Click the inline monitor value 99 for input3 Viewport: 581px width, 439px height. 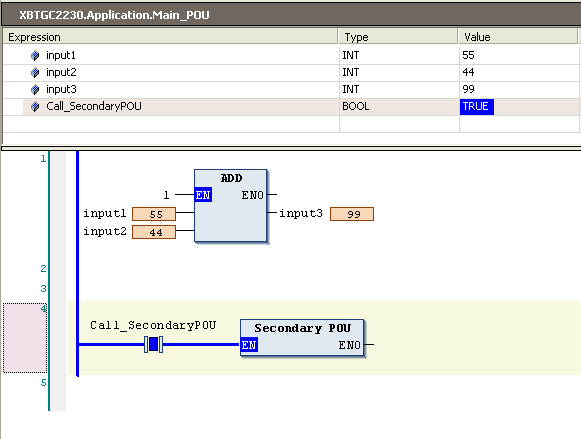tap(352, 214)
